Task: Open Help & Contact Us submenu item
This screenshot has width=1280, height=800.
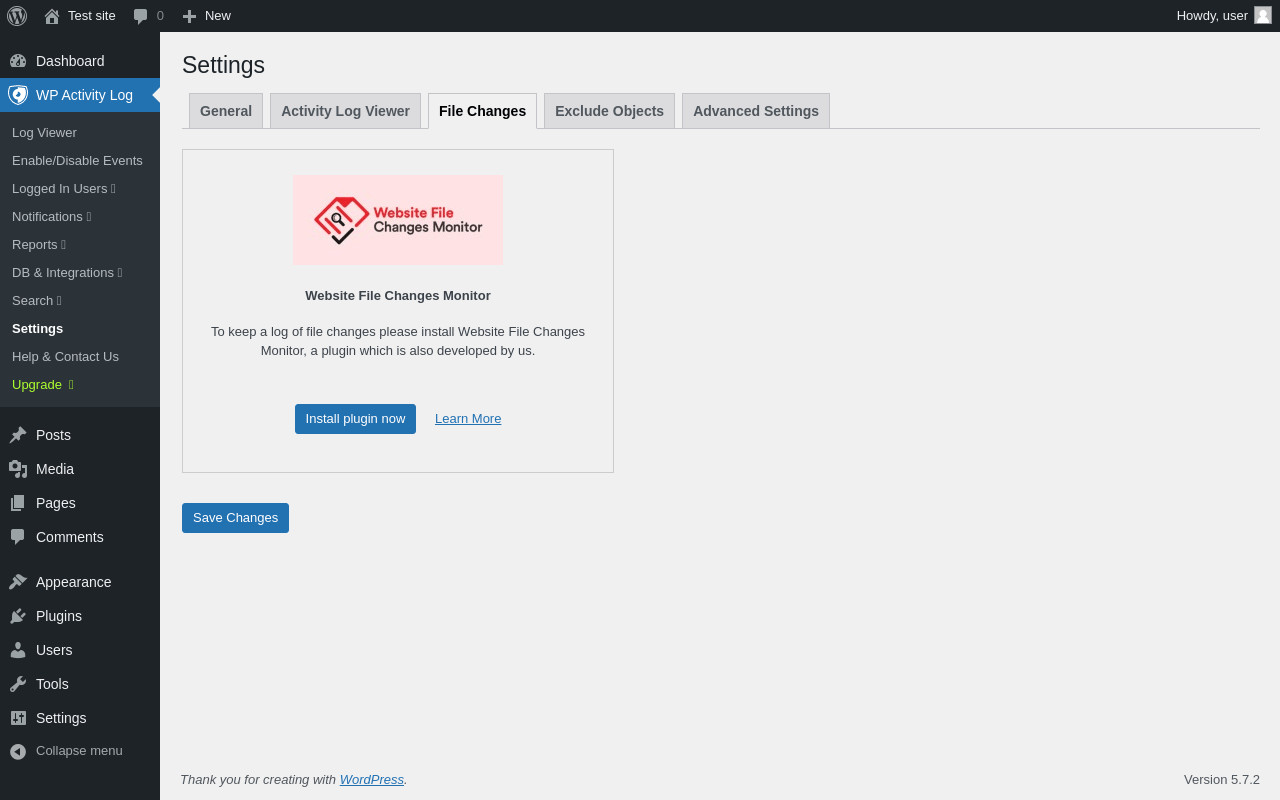Action: (x=80, y=357)
